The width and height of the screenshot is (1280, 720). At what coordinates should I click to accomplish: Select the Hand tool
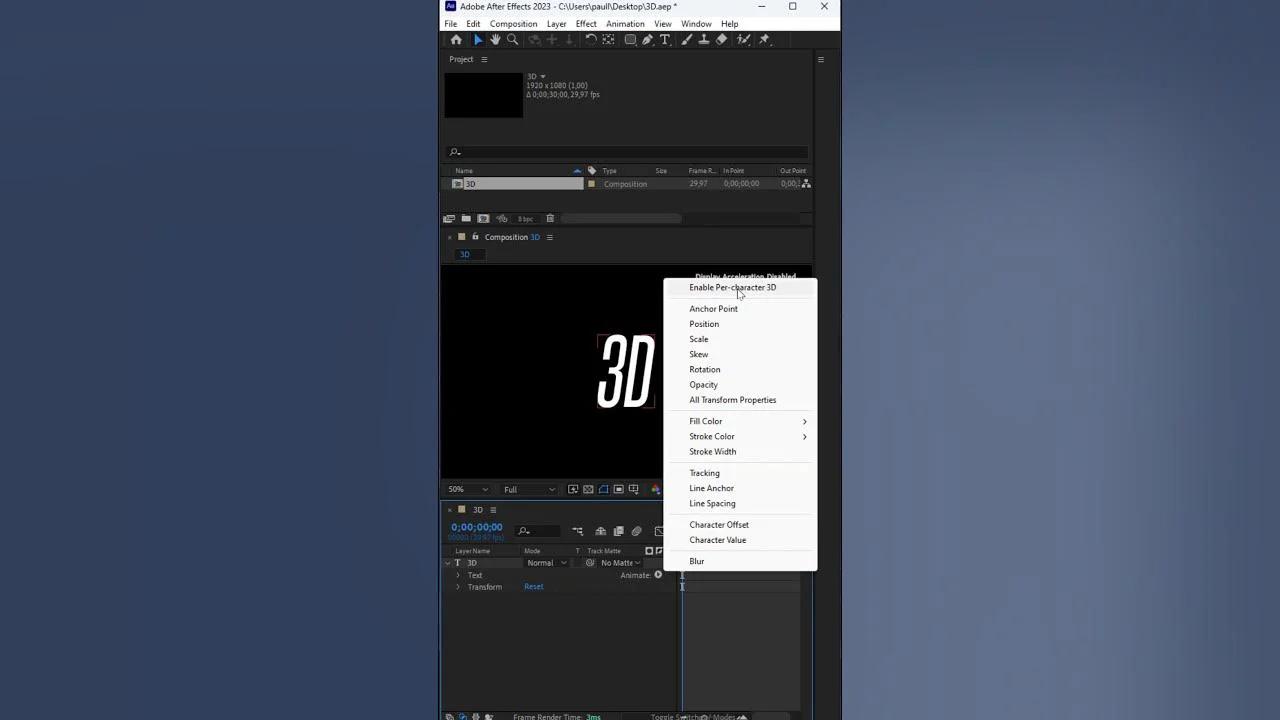(x=495, y=40)
